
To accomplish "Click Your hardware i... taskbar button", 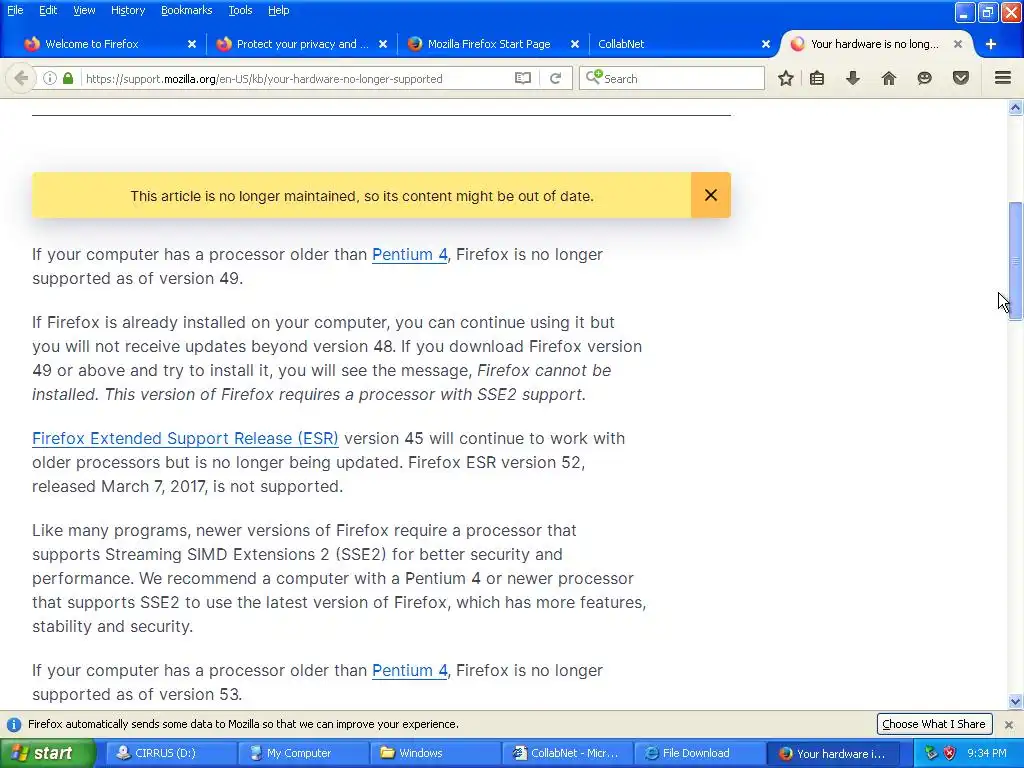I will 833,753.
